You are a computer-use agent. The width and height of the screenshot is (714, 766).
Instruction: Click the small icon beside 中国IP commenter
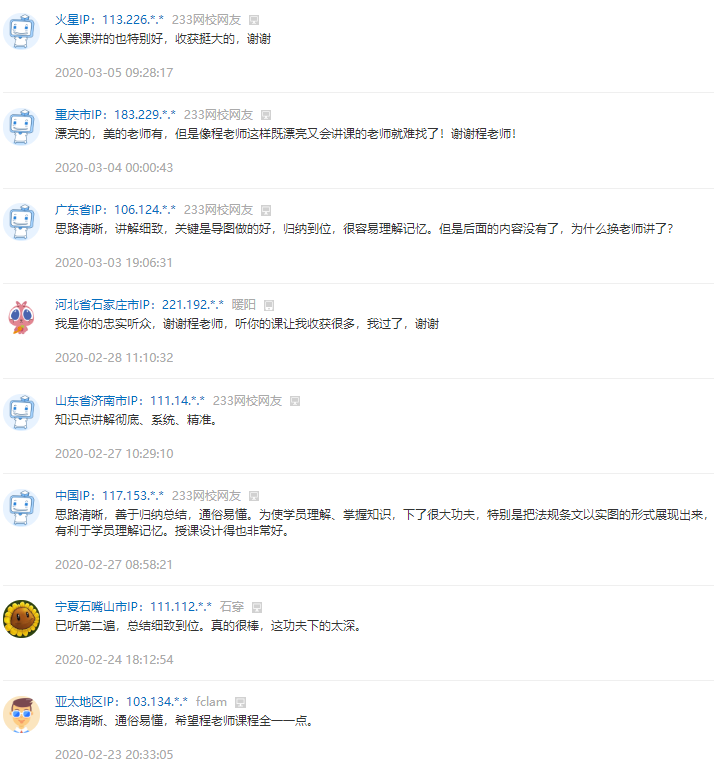tap(253, 496)
